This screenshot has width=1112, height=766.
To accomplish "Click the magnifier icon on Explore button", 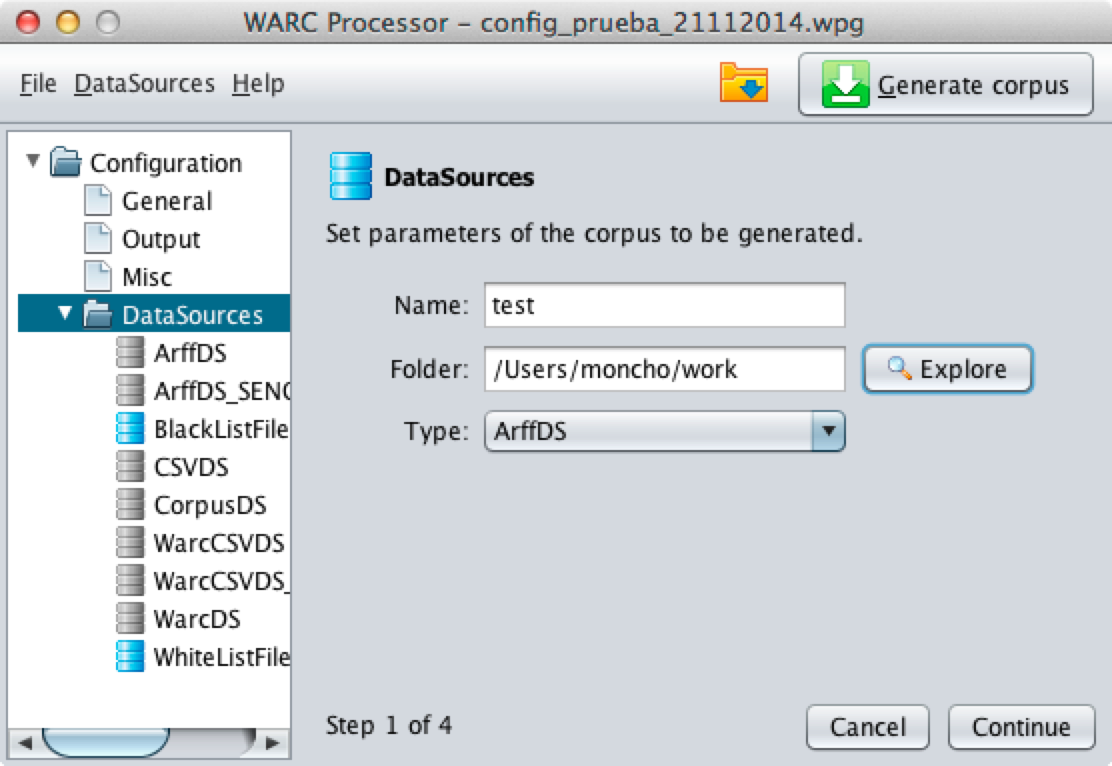I will click(x=898, y=368).
